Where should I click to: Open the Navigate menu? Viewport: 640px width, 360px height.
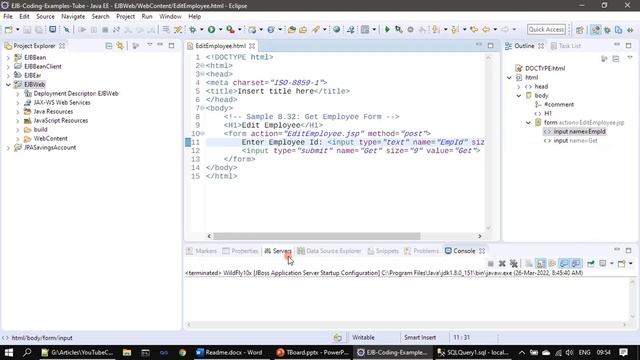tap(73, 16)
